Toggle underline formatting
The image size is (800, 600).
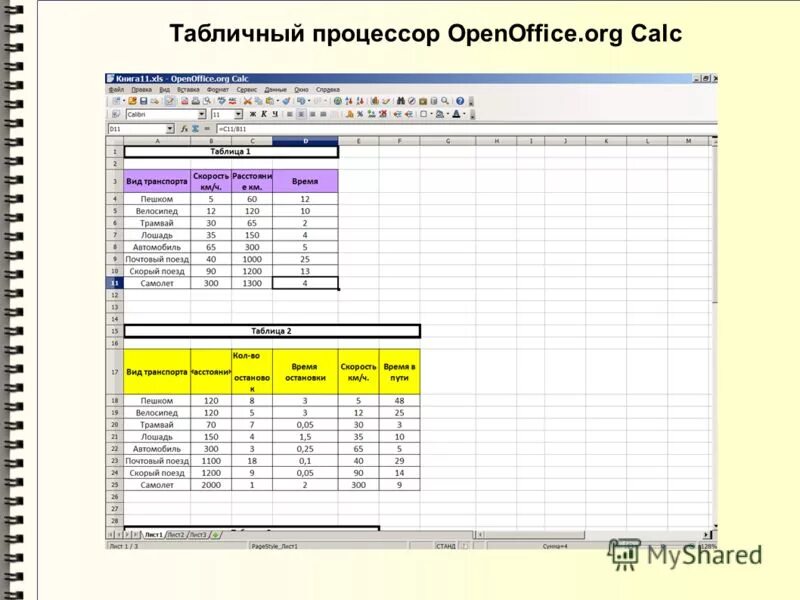click(273, 117)
